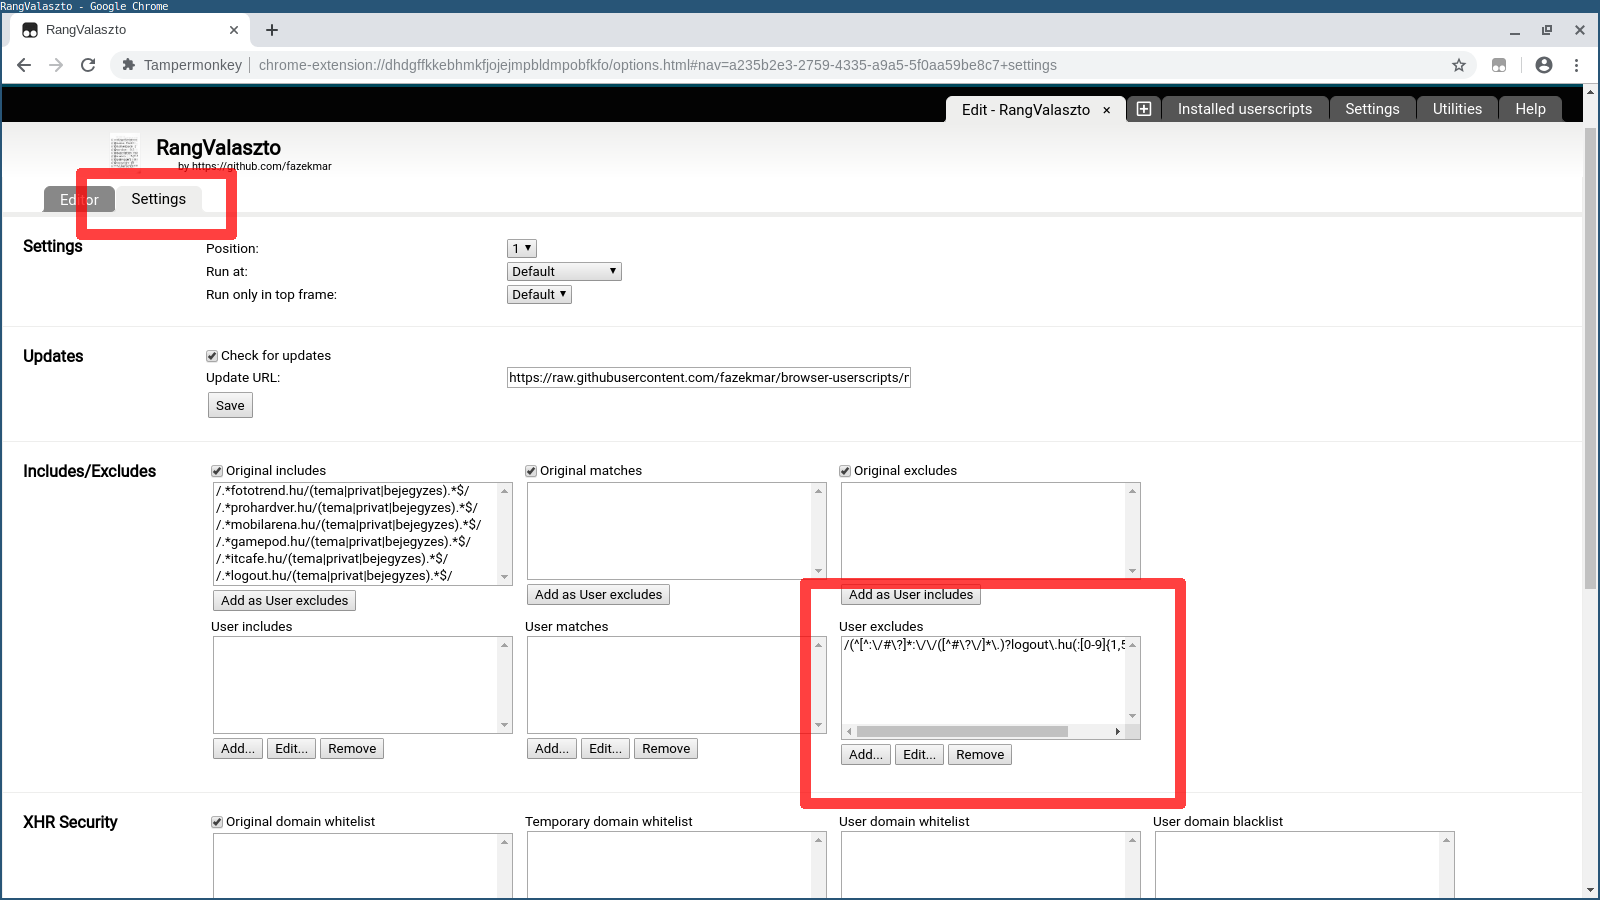Toggle Original matches checkbox

(531, 471)
